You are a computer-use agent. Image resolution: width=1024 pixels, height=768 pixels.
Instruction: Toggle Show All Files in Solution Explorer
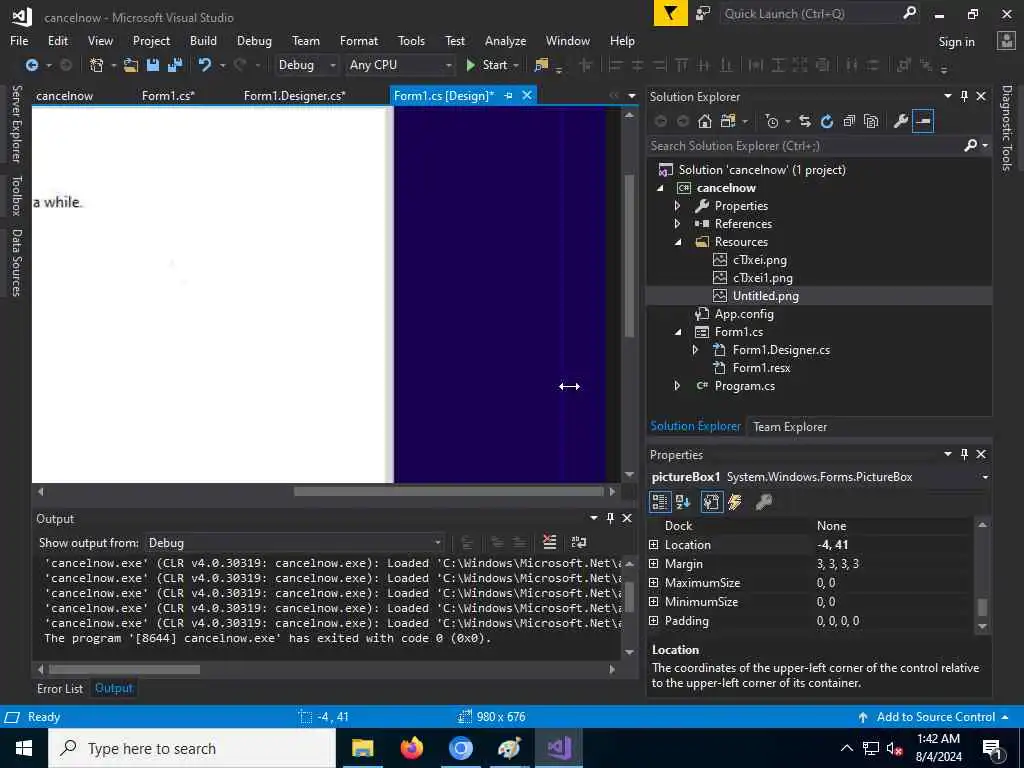coord(871,121)
